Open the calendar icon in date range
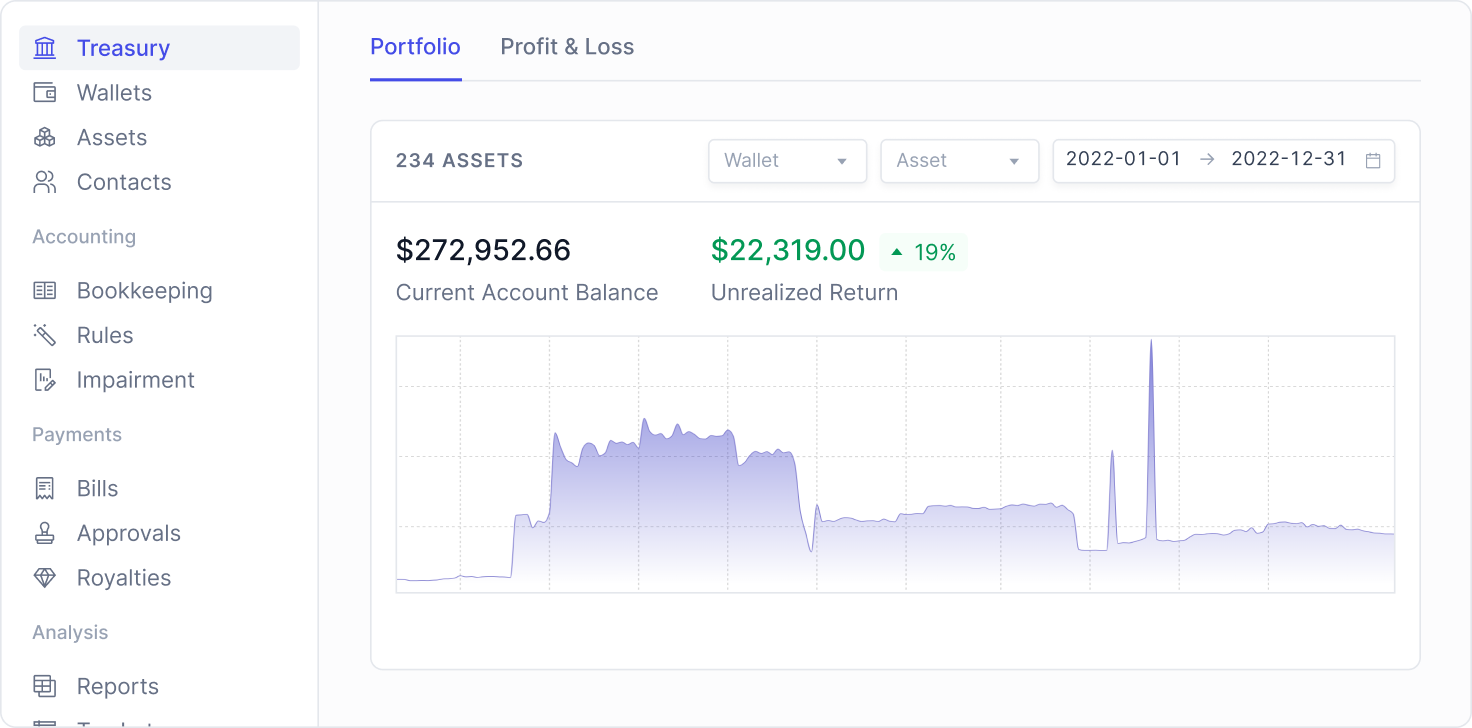 tap(1373, 160)
